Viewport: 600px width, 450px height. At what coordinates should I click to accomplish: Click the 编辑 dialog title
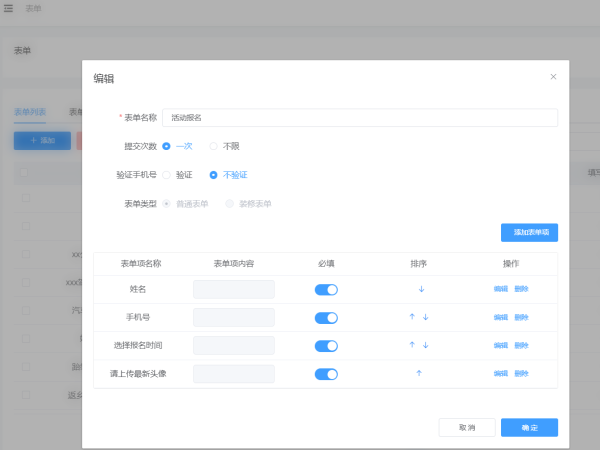[104, 79]
